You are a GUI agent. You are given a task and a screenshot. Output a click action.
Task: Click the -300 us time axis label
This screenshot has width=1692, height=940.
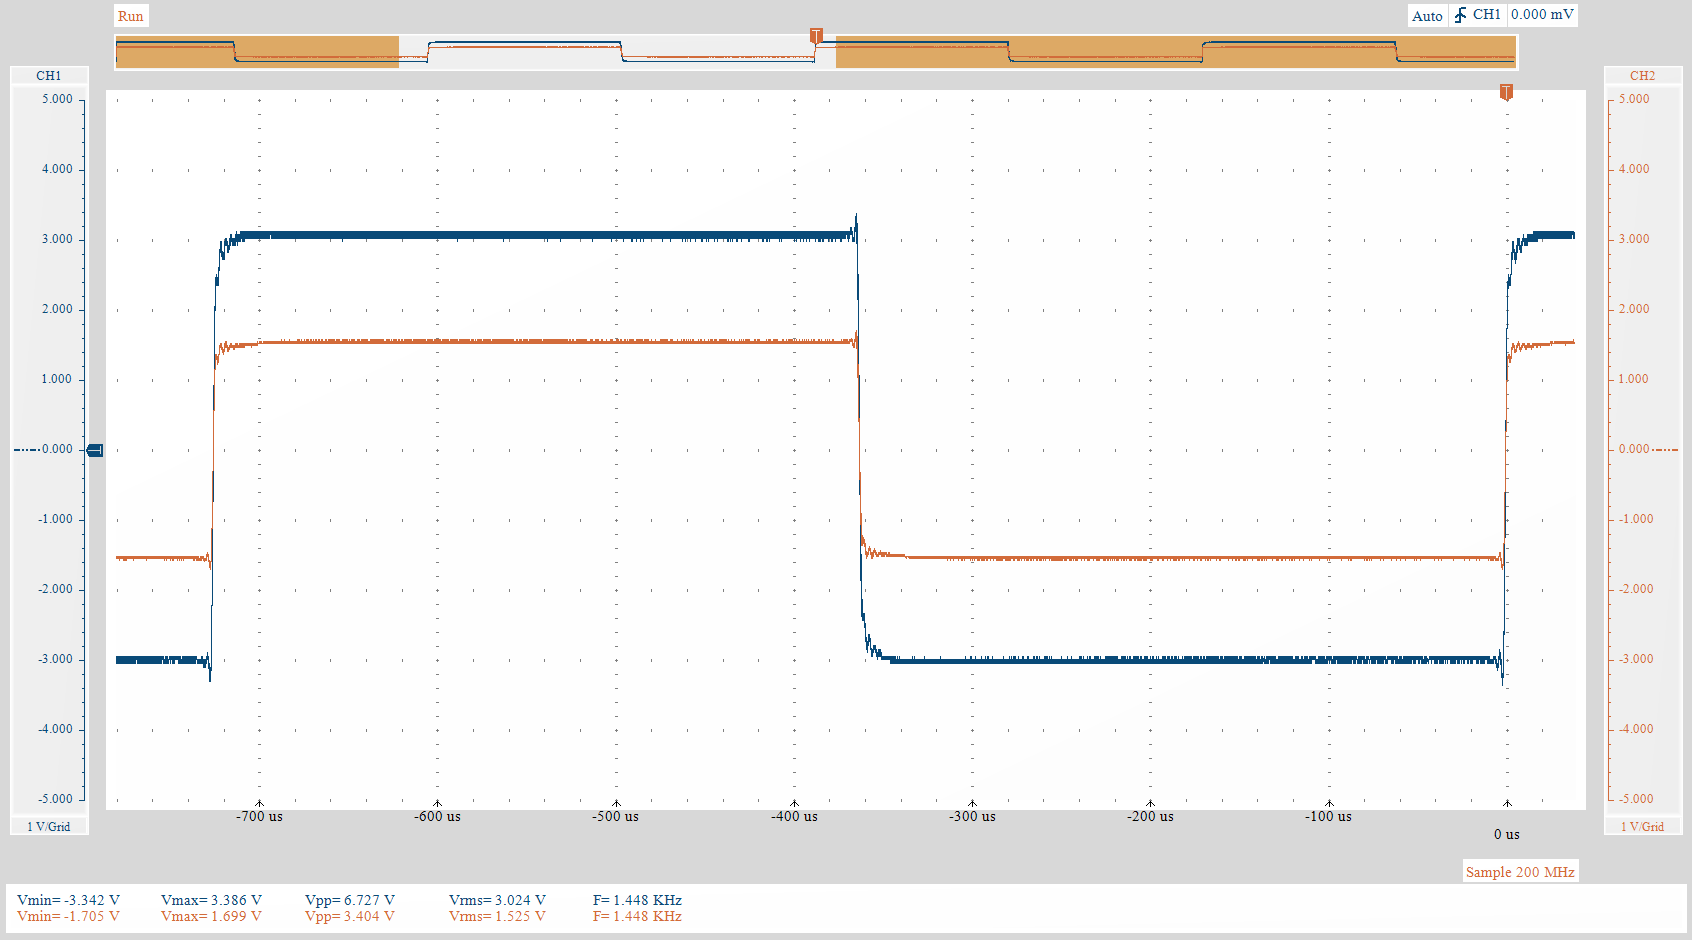click(972, 816)
